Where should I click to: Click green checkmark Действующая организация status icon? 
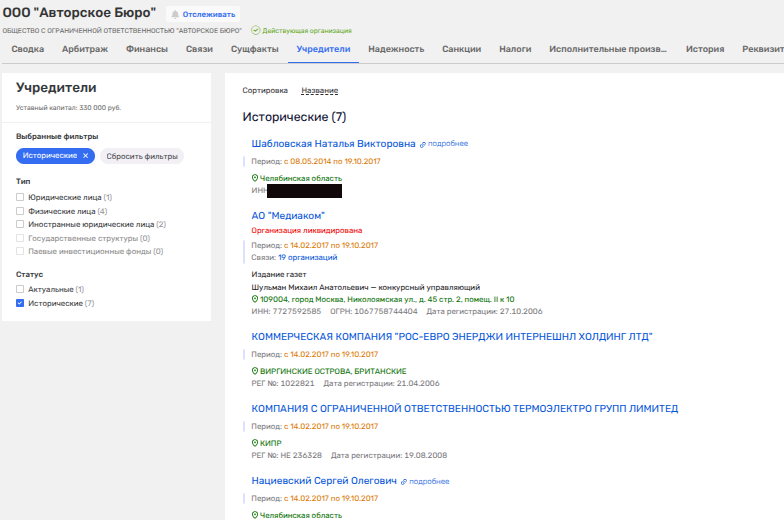[x=255, y=31]
